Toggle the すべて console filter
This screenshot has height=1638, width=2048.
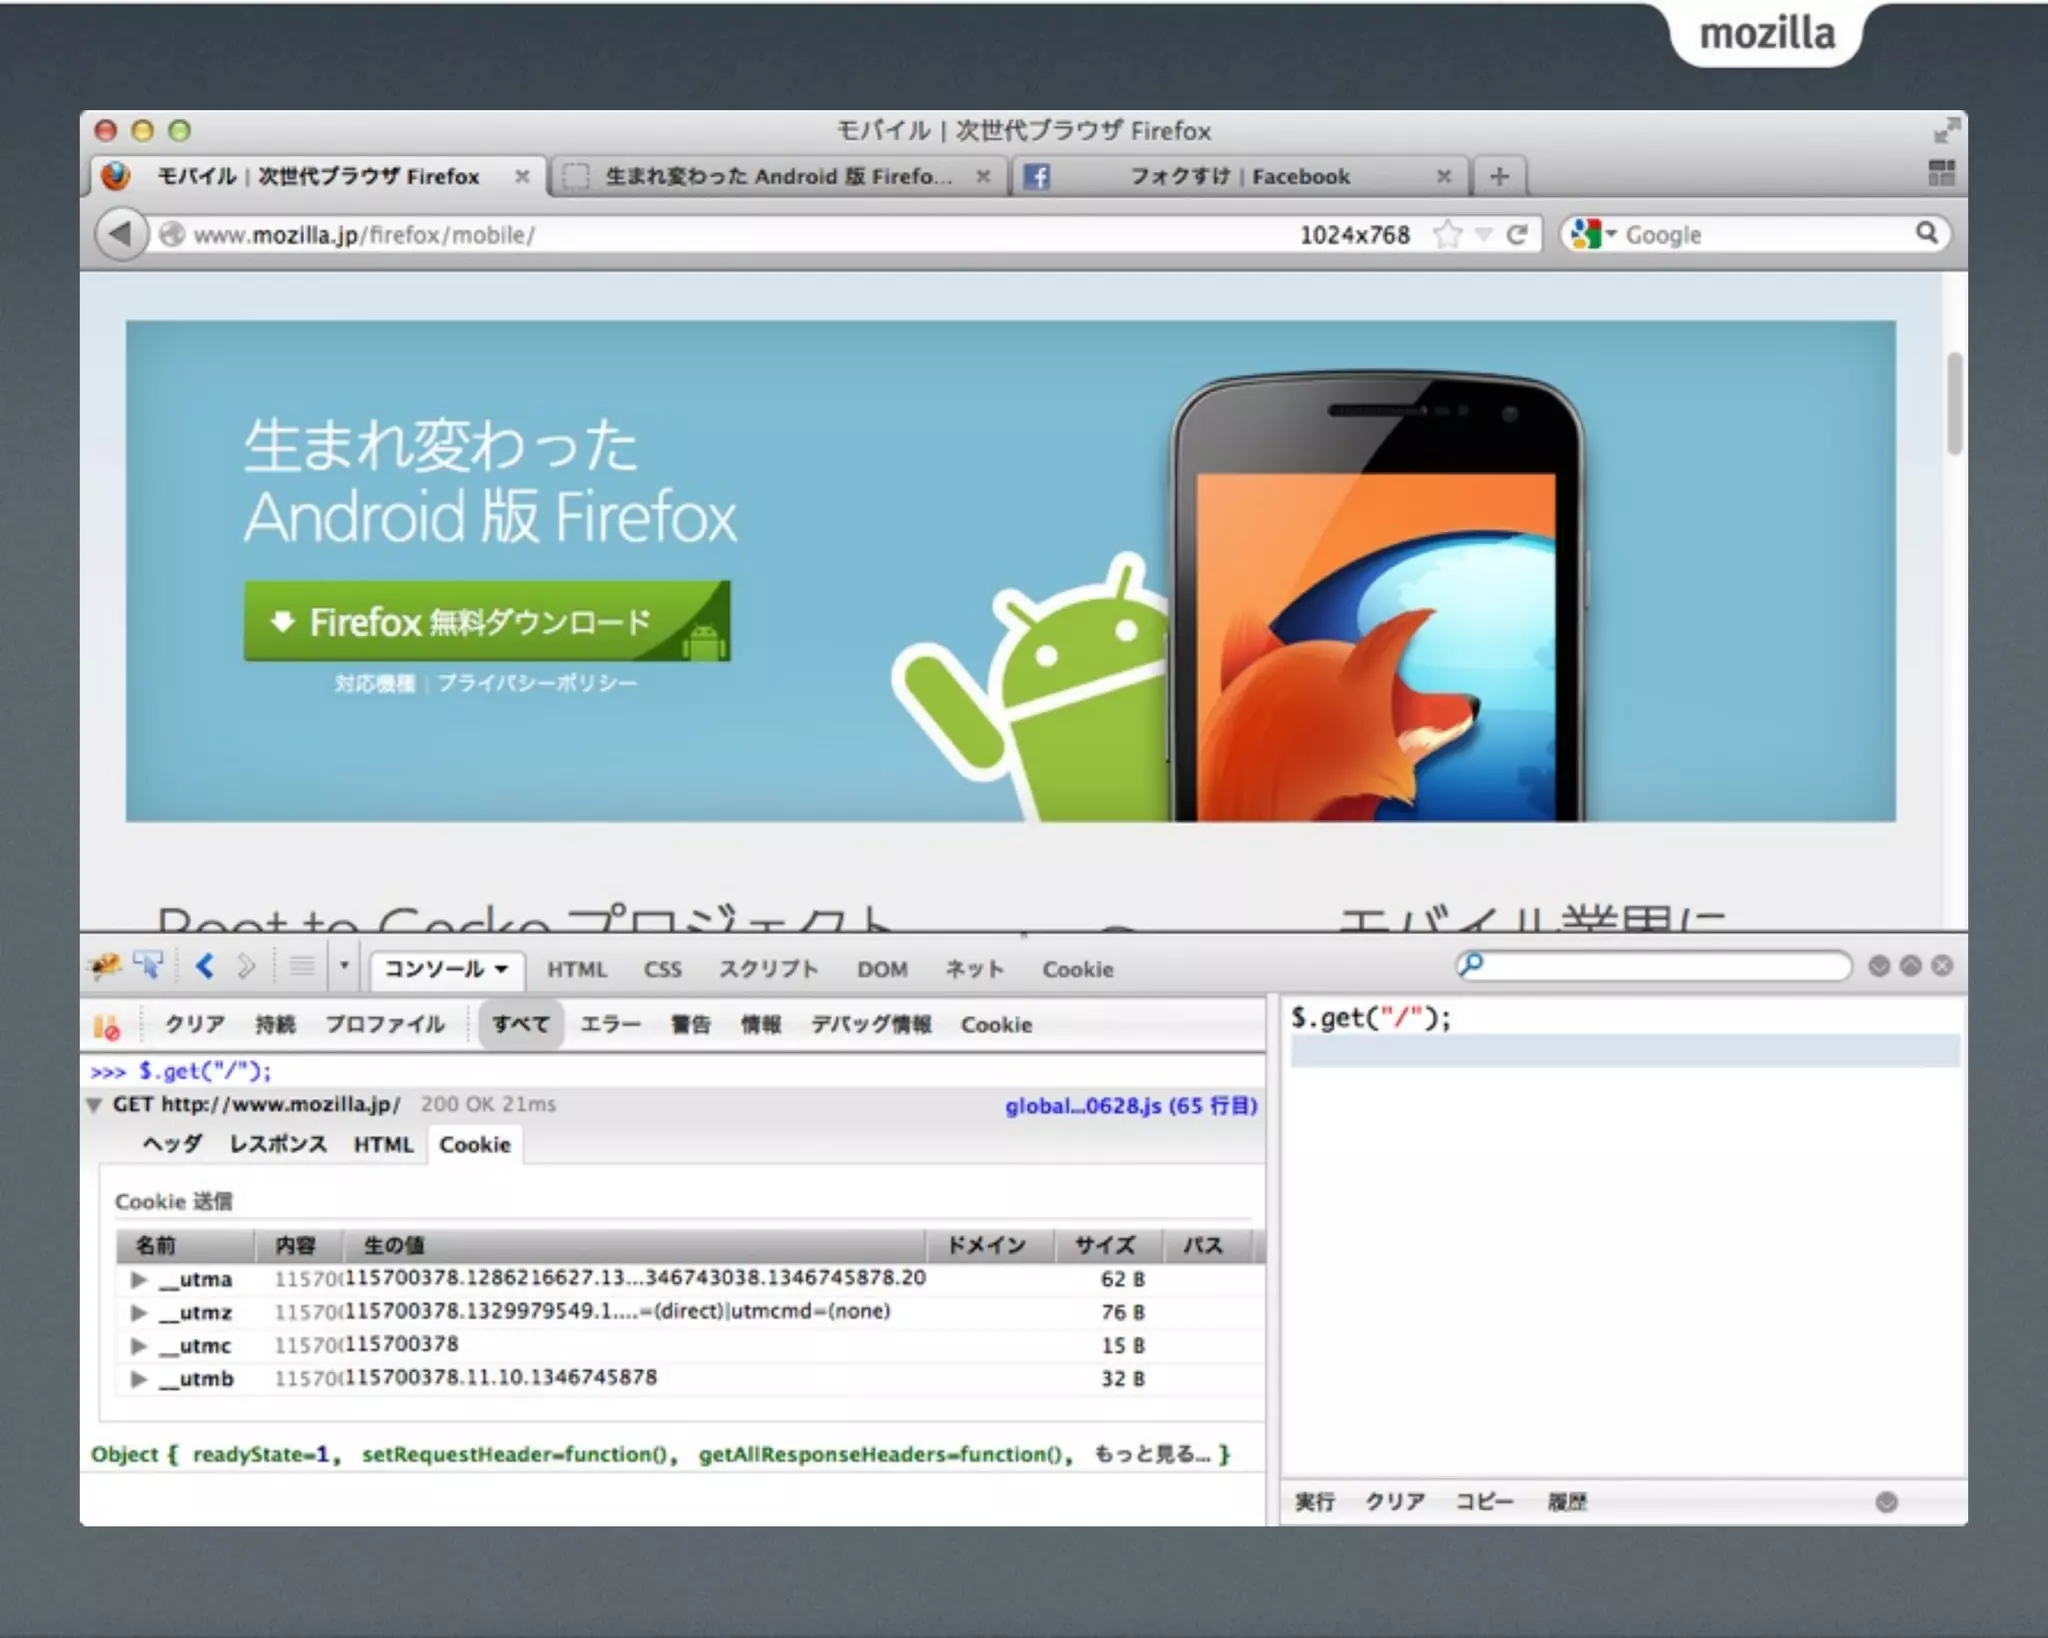pos(521,1024)
